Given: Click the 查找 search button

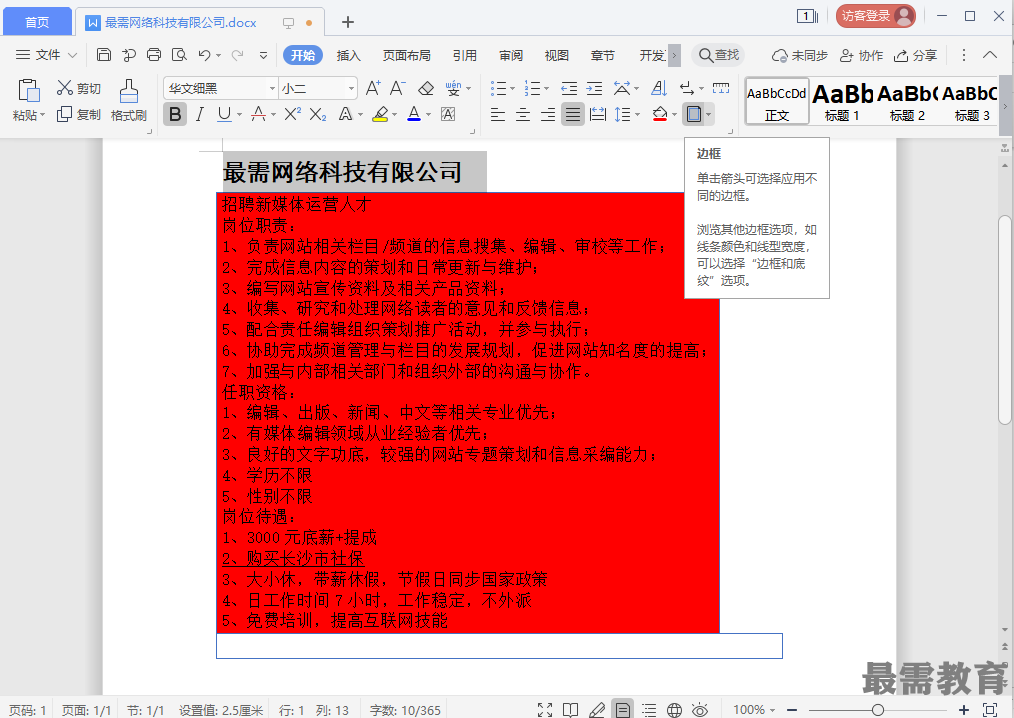Looking at the screenshot, I should pos(718,55).
